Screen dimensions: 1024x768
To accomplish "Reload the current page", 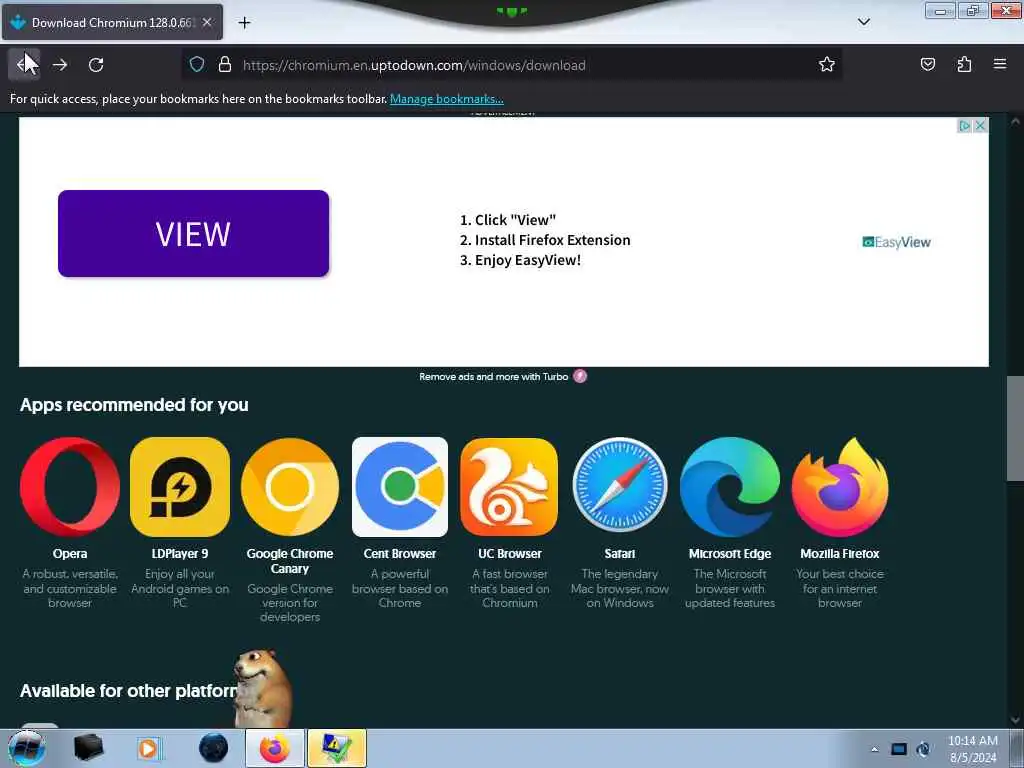I will pos(96,65).
